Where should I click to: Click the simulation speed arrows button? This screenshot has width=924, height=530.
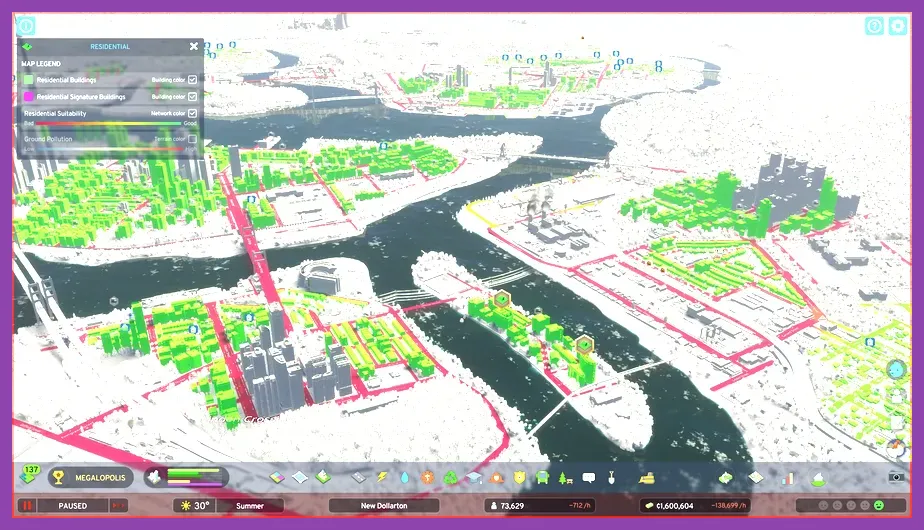click(x=118, y=506)
